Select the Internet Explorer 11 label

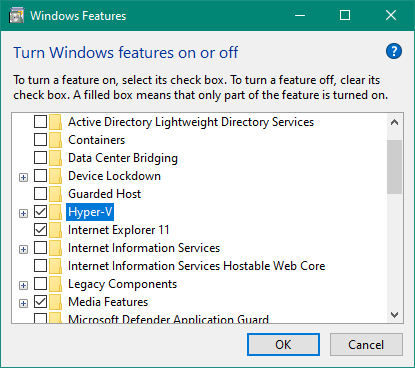[x=119, y=230]
